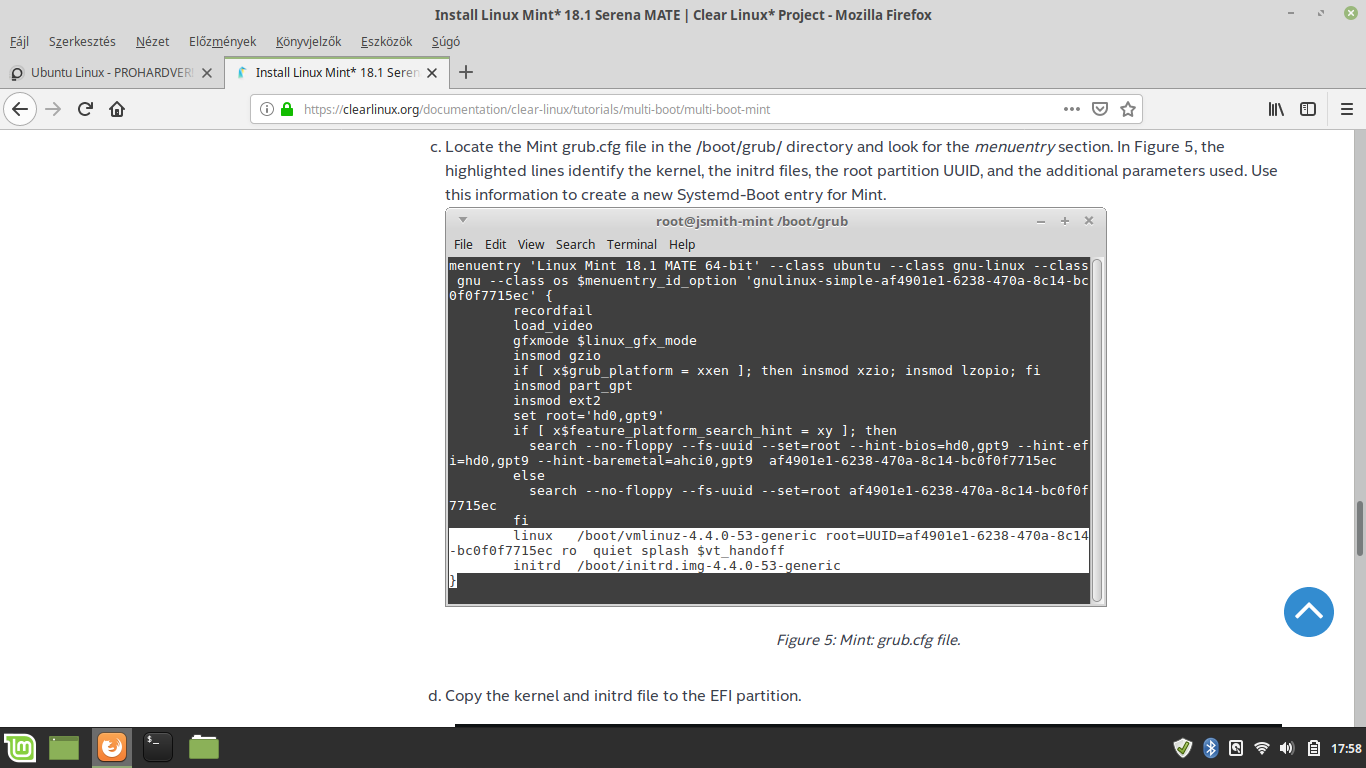Image resolution: width=1366 pixels, height=768 pixels.
Task: Open the Linux Mint start menu
Action: [20, 747]
